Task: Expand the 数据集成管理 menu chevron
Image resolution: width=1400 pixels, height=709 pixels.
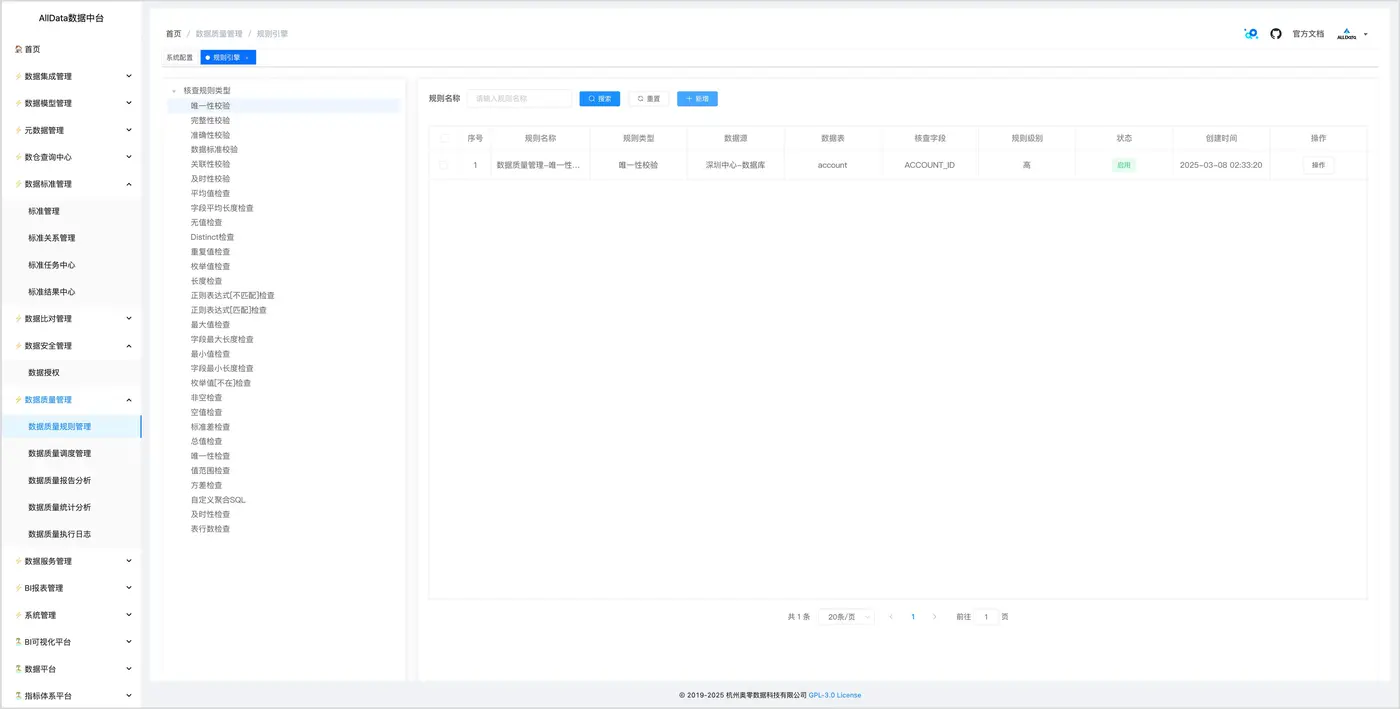Action: pyautogui.click(x=128, y=76)
